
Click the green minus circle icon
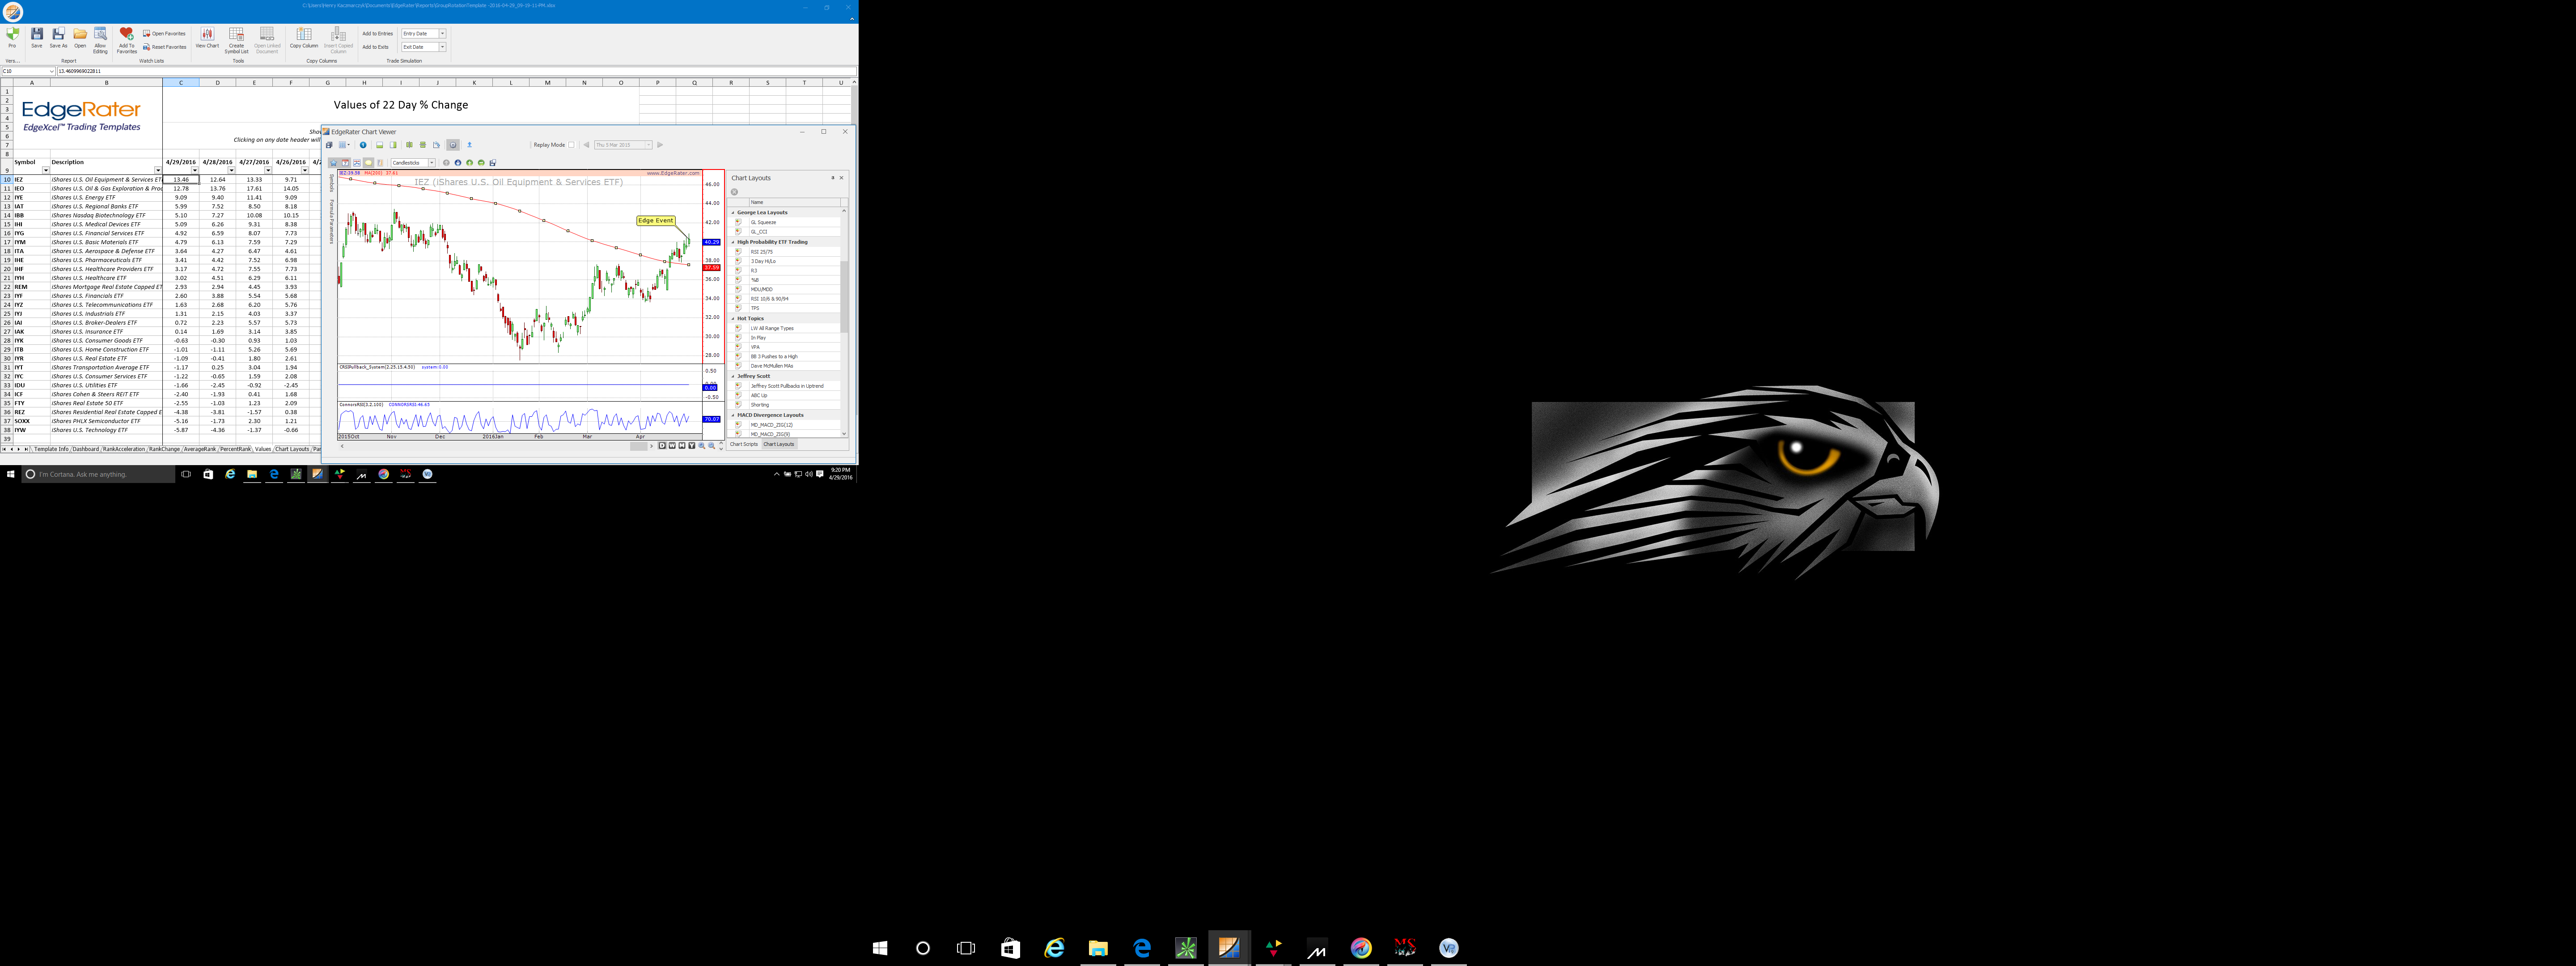(x=481, y=163)
